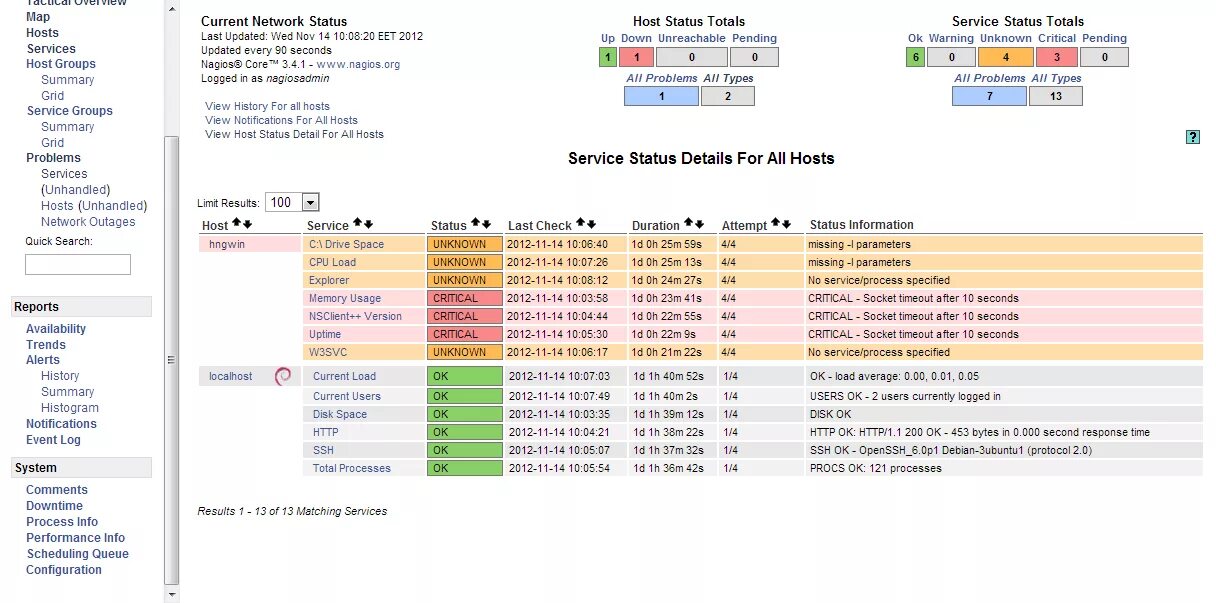This screenshot has height=603, width=1216.
Task: Click the service Critical count box showing 3
Action: 1057,58
